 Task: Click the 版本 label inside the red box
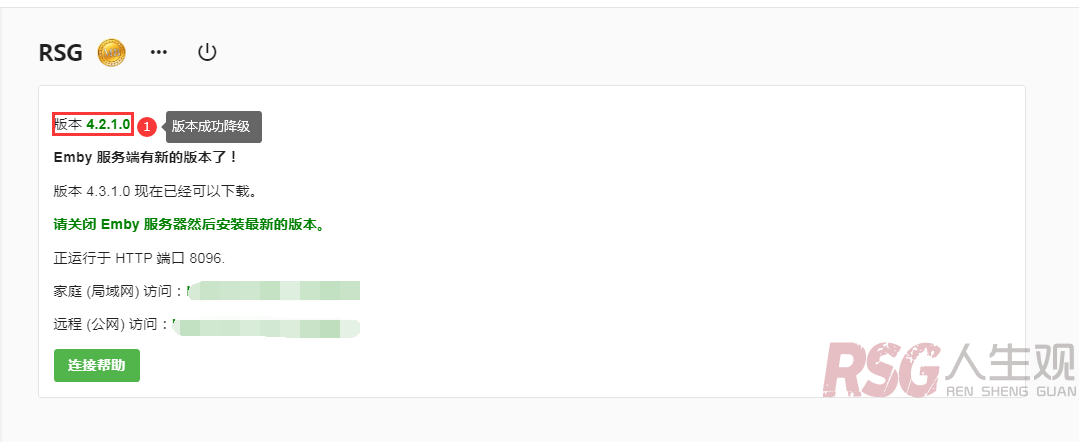pos(68,125)
